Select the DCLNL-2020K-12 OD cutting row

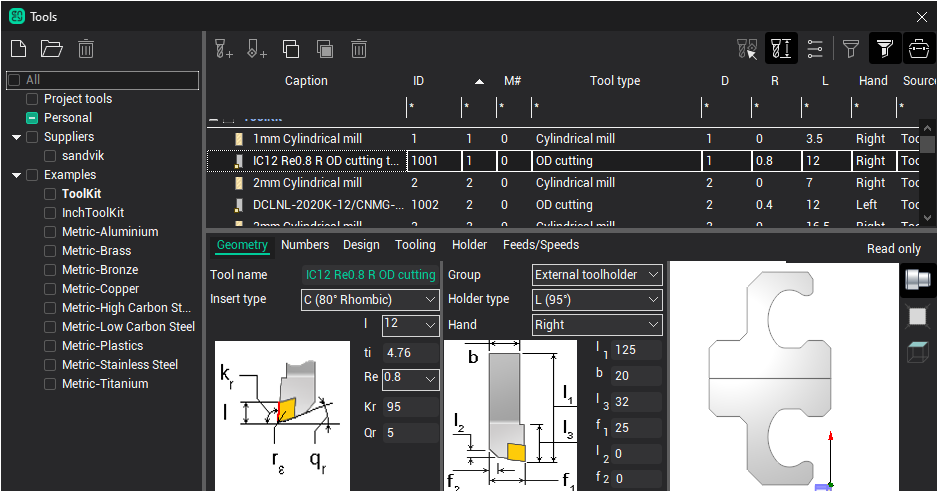[320, 205]
